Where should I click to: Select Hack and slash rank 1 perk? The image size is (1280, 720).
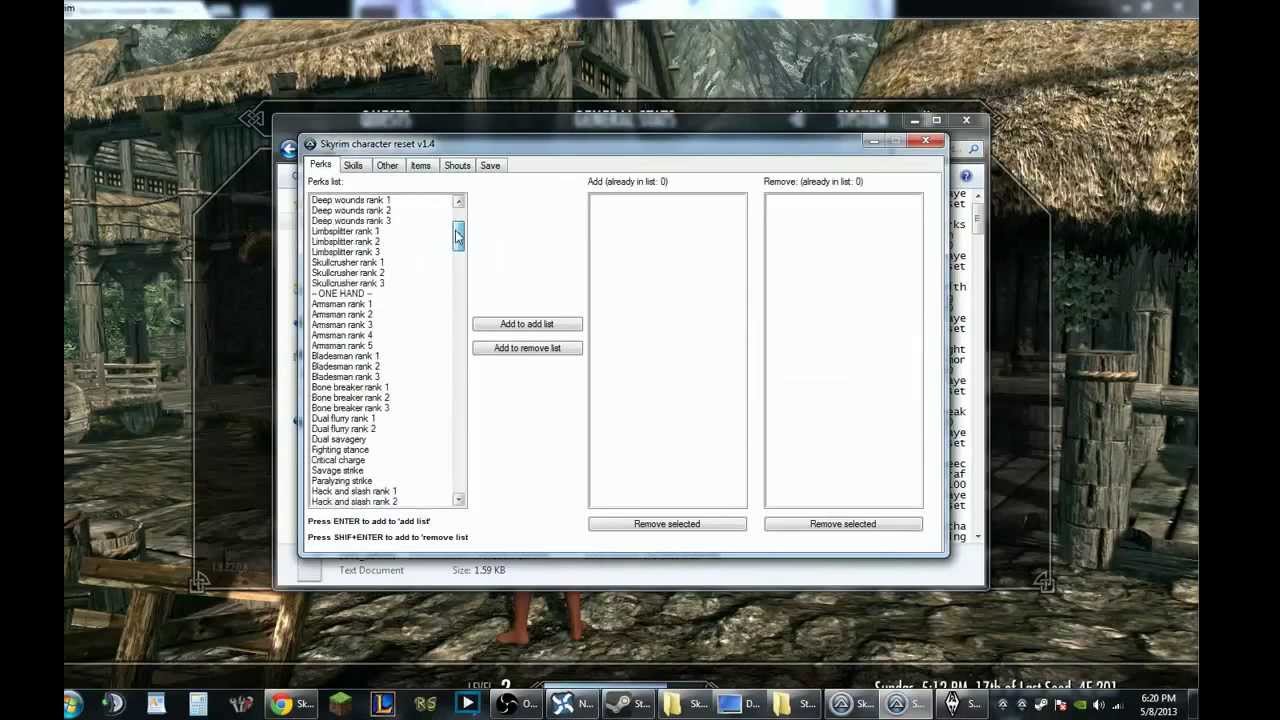(x=354, y=492)
